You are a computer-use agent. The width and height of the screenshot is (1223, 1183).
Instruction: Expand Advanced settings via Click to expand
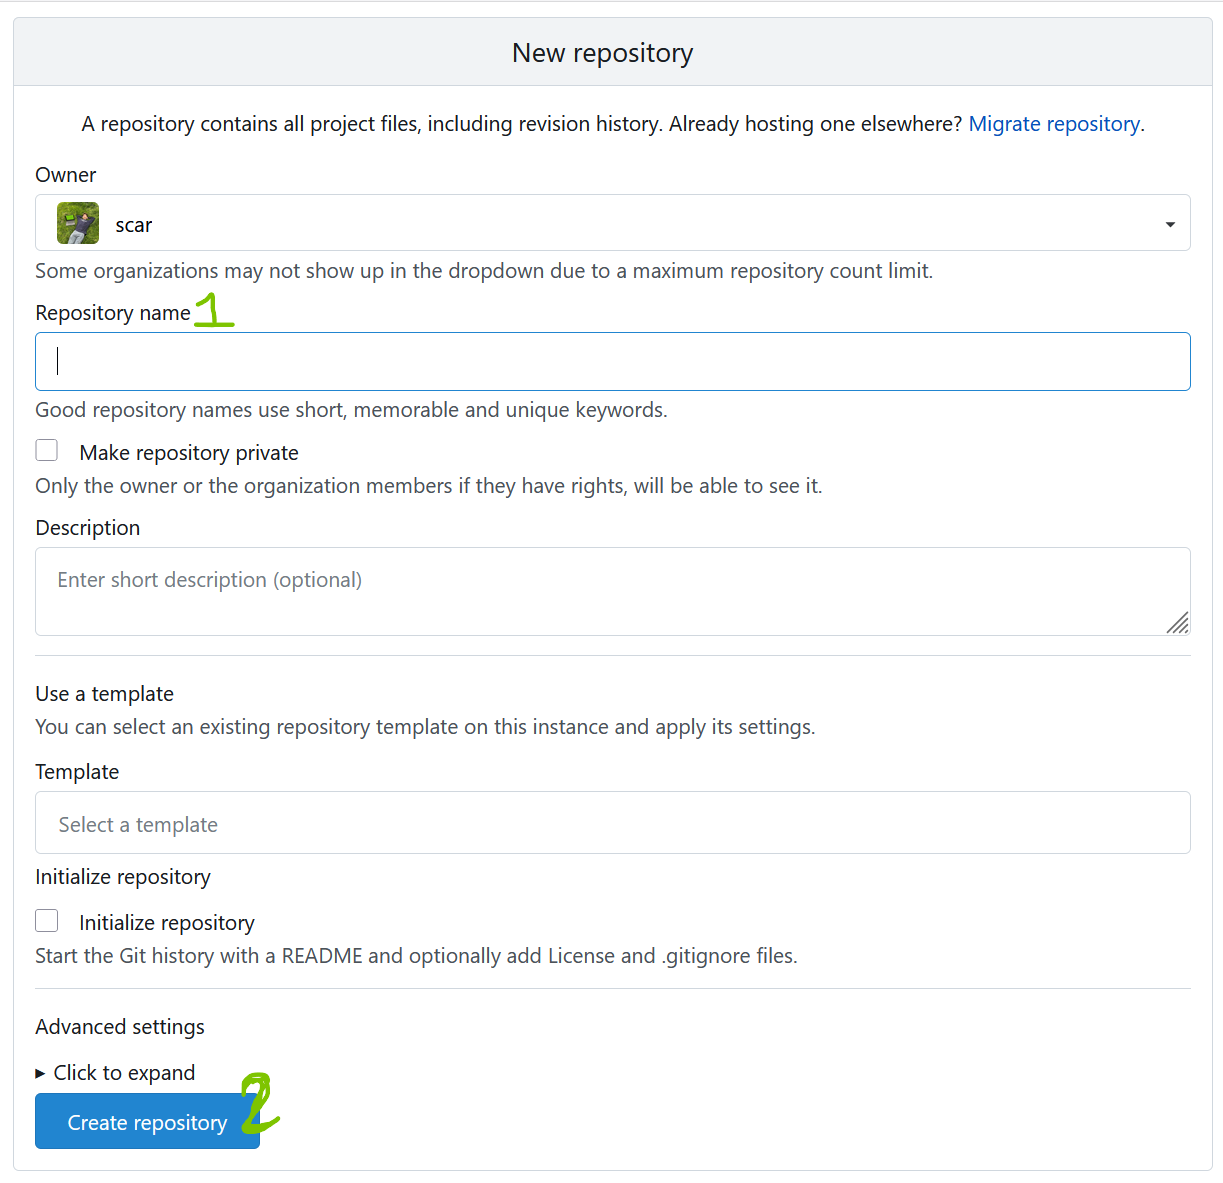pos(124,1073)
